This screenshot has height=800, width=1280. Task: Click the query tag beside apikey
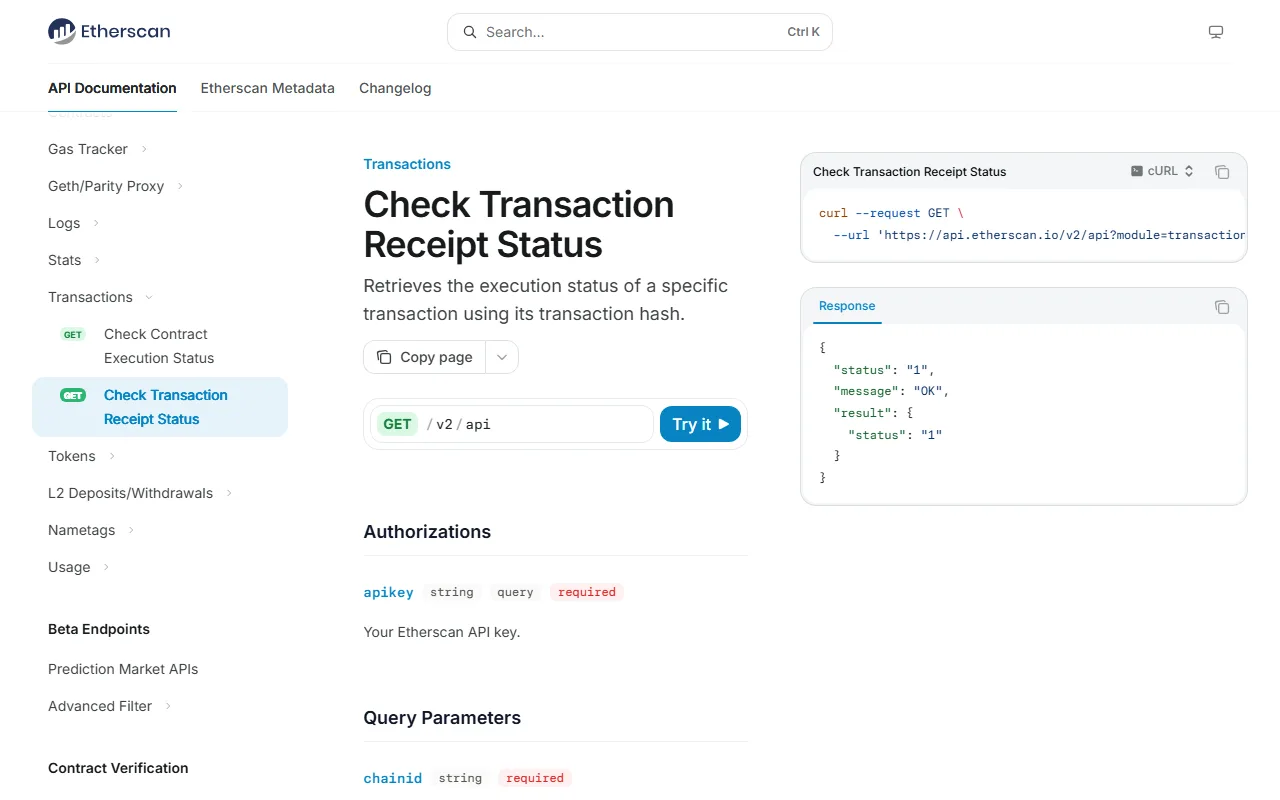coord(515,592)
